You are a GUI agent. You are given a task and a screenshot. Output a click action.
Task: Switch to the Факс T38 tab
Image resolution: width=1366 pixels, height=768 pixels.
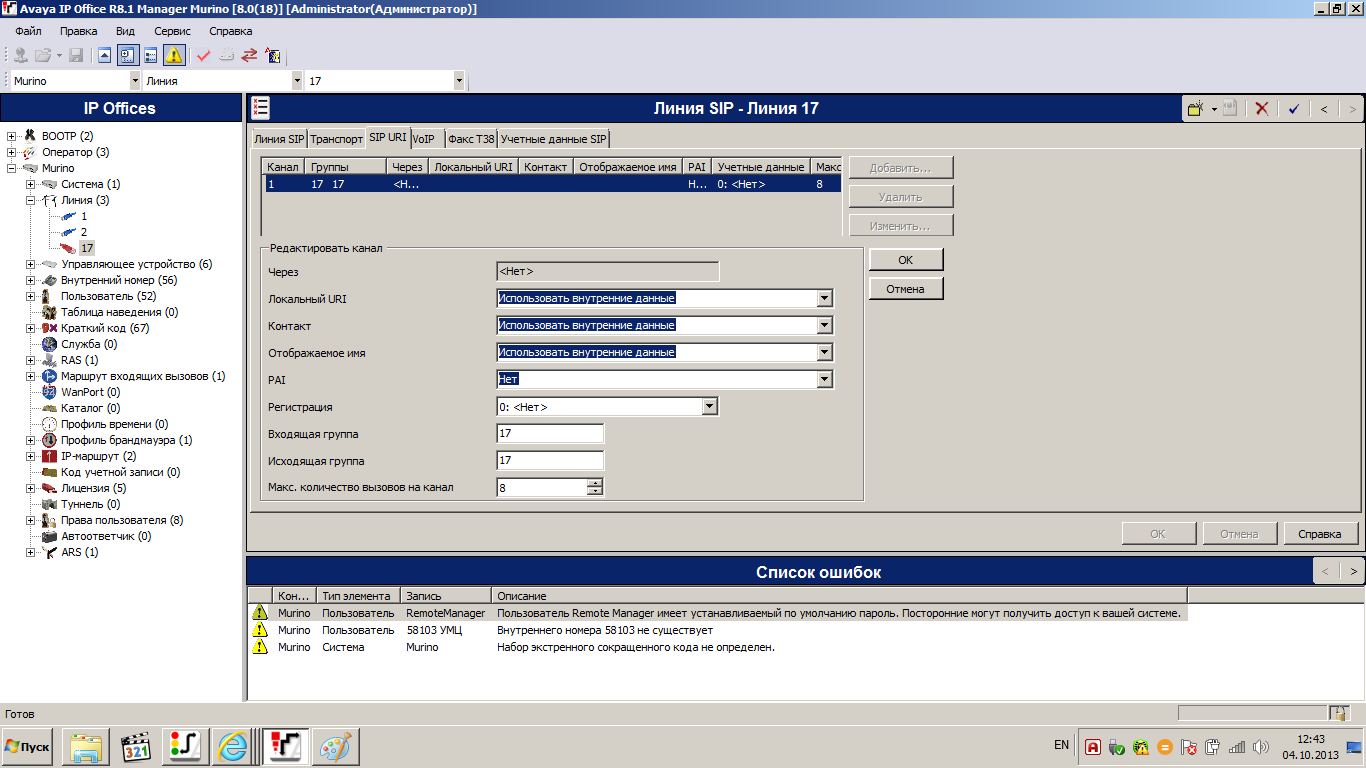coord(471,139)
